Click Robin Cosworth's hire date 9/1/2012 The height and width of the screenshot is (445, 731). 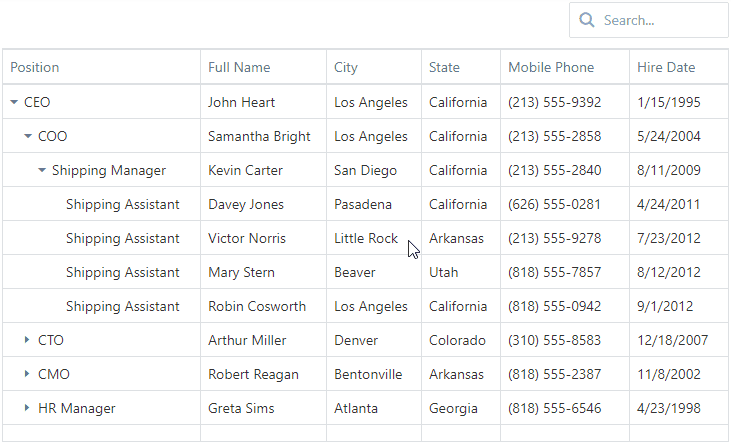pyautogui.click(x=665, y=306)
